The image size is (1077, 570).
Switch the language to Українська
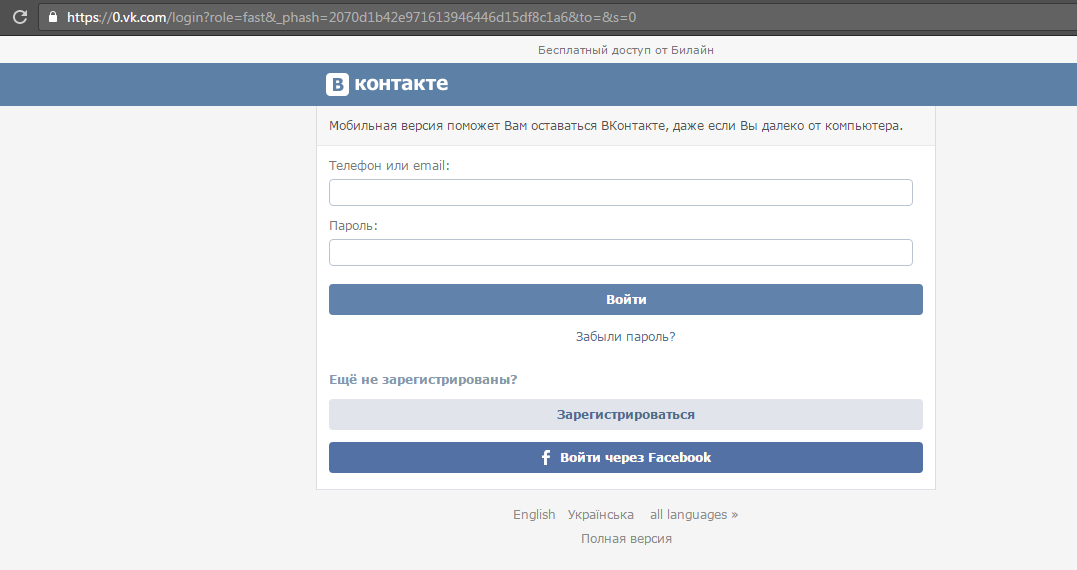click(x=600, y=515)
